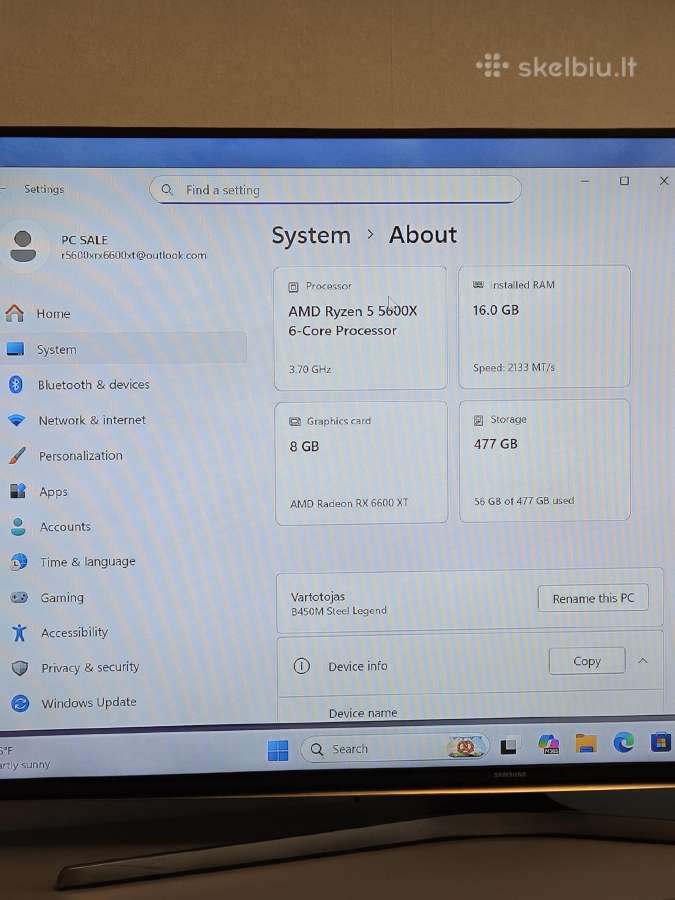Open Time & language settings
The width and height of the screenshot is (675, 900).
(x=123, y=561)
